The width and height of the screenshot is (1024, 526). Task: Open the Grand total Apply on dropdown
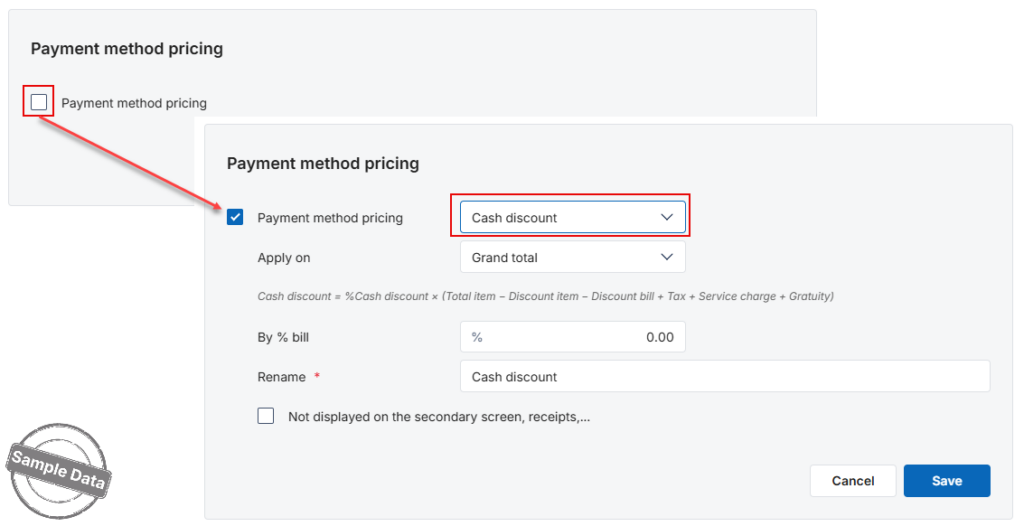click(573, 257)
